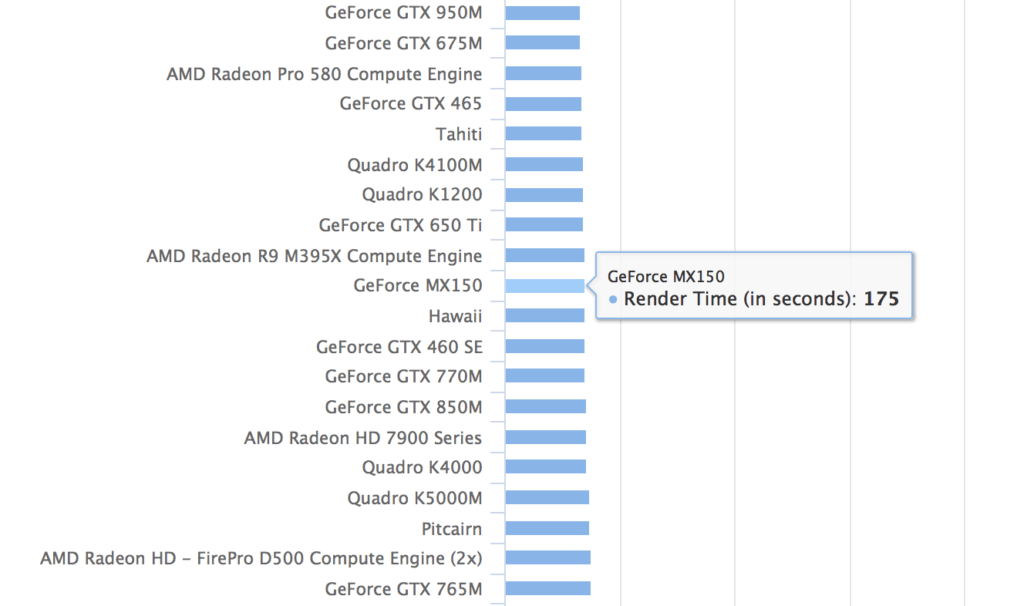Click the Tahiti render time bar
The width and height of the screenshot is (1024, 606).
point(543,134)
